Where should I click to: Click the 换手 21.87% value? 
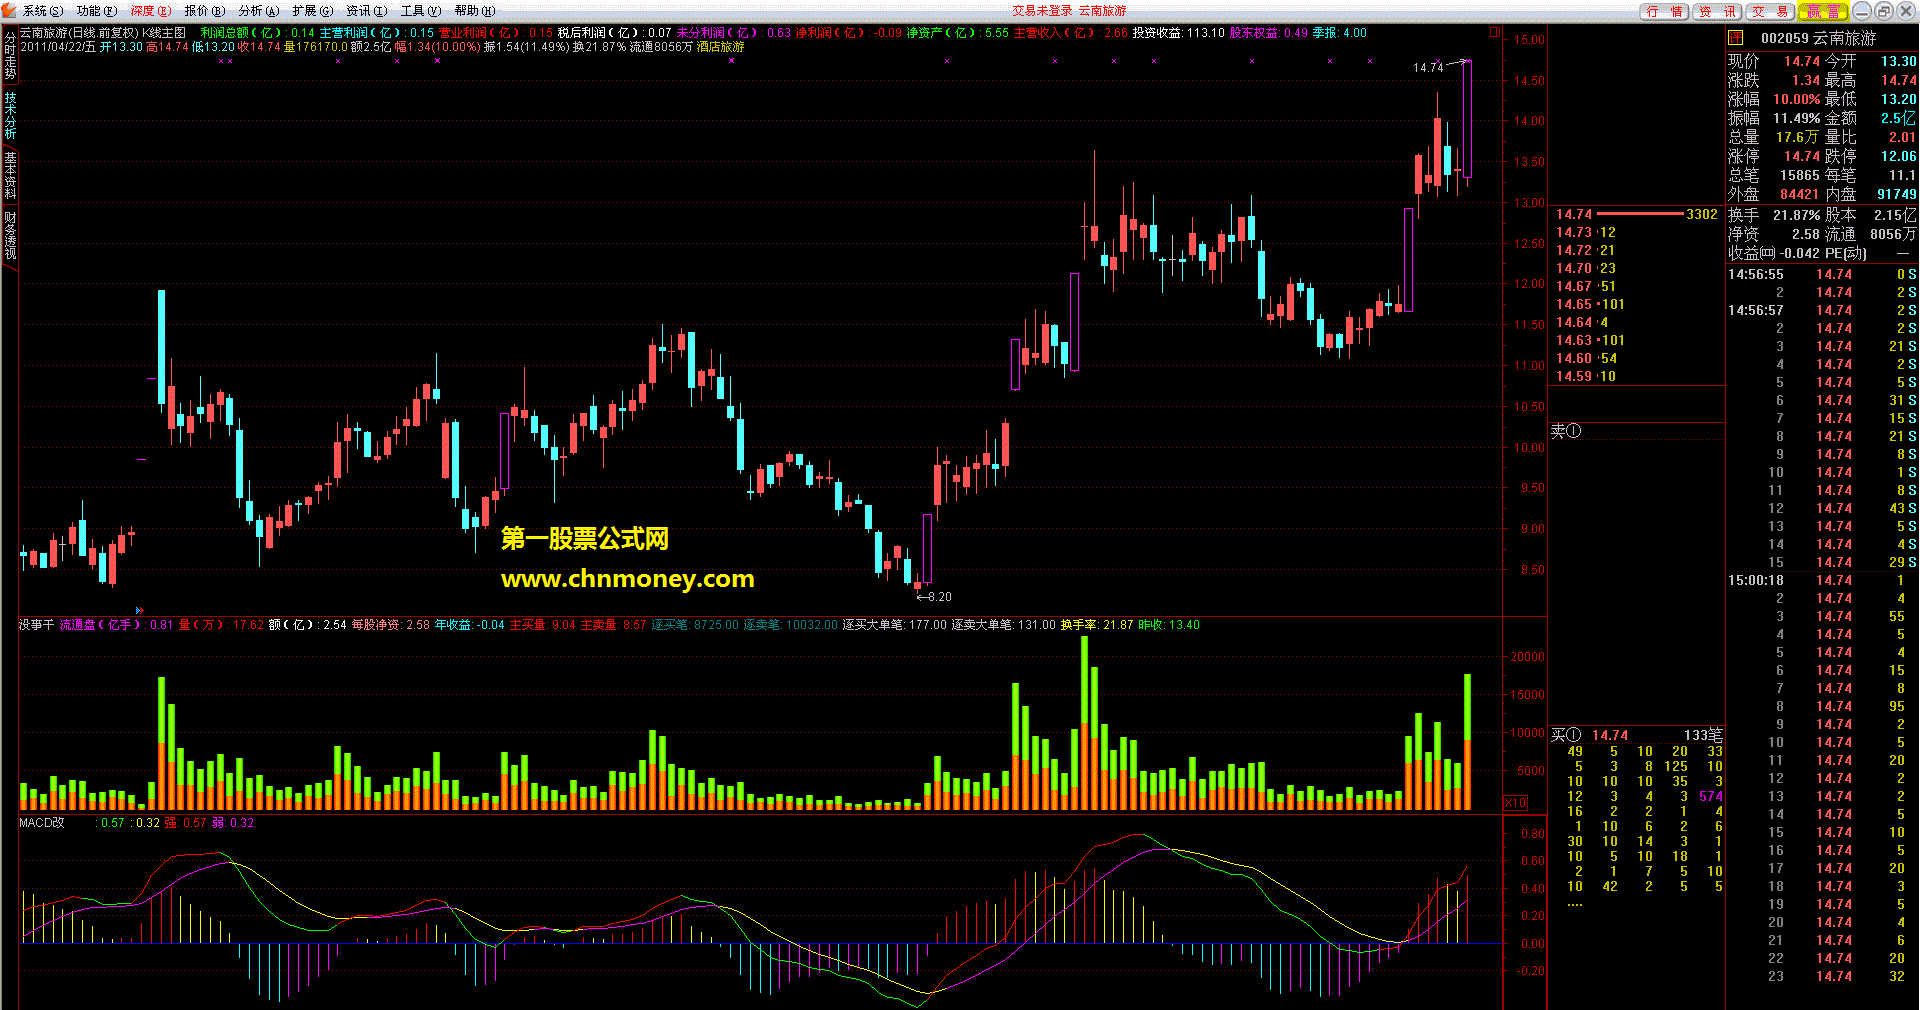1796,215
